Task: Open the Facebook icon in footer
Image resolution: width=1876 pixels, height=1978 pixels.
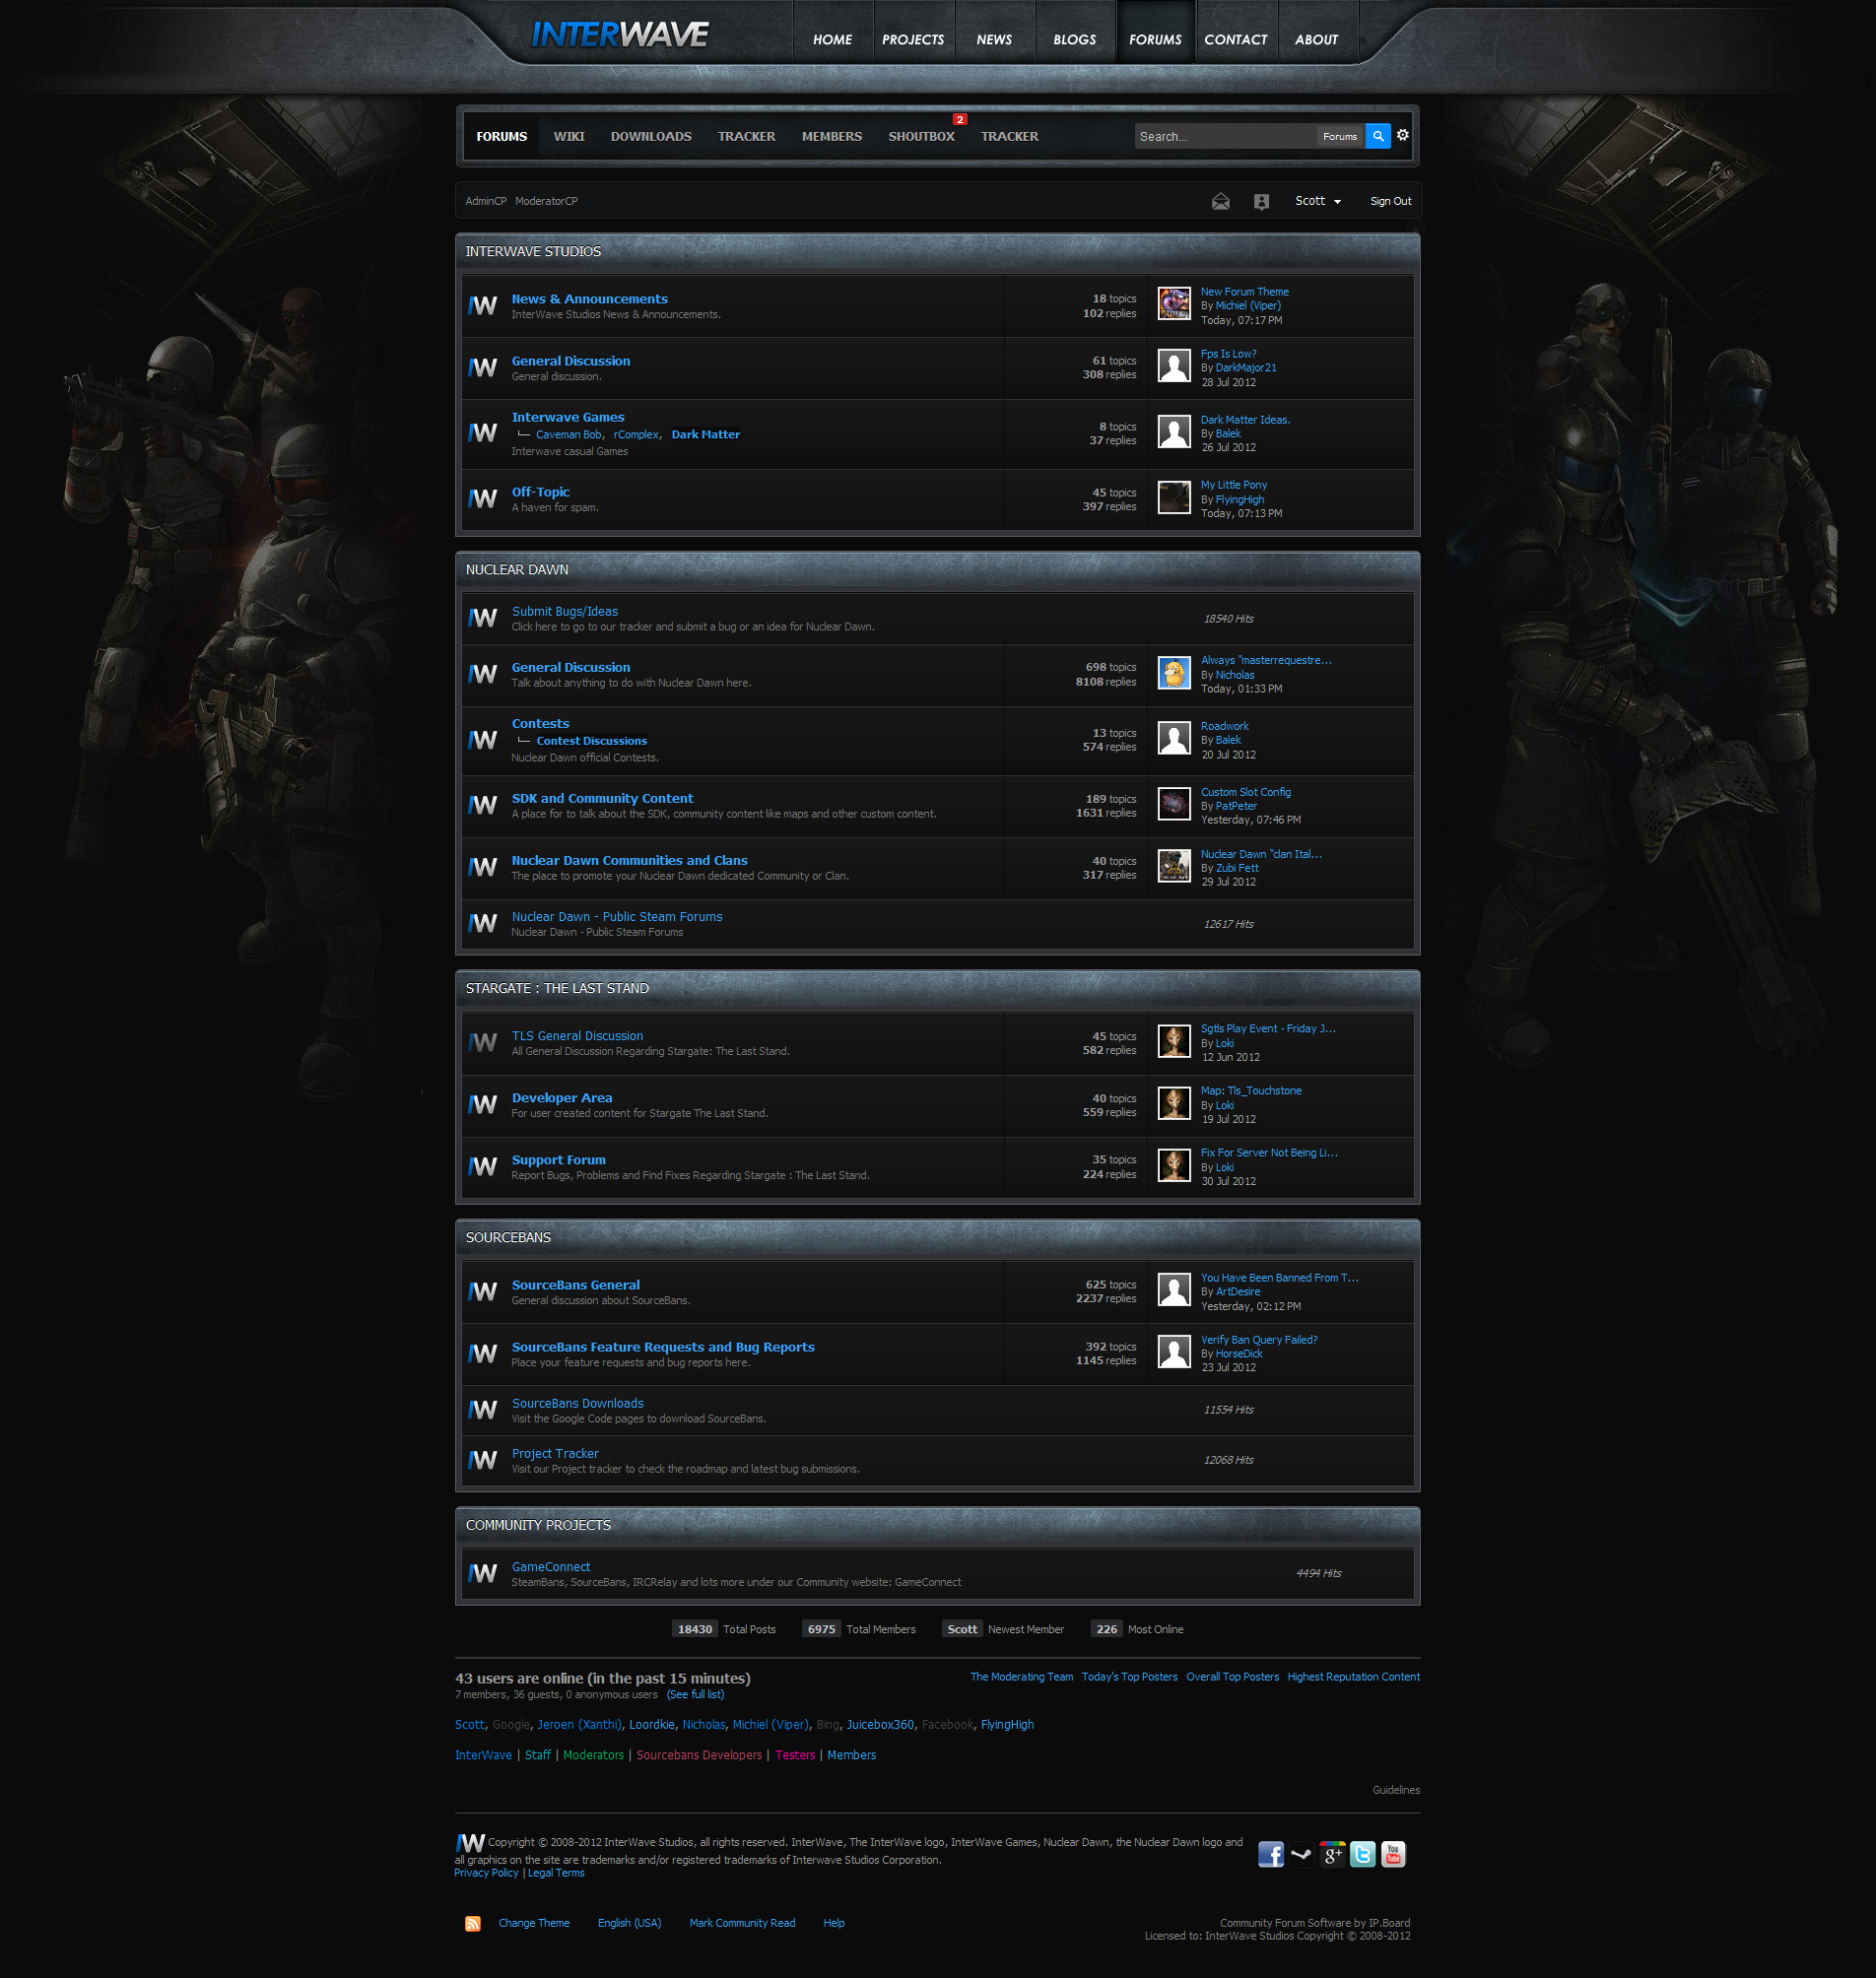Action: [x=1270, y=1854]
